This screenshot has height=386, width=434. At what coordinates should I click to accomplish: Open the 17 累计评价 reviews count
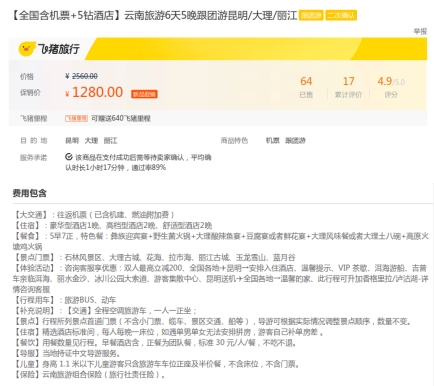pos(348,87)
